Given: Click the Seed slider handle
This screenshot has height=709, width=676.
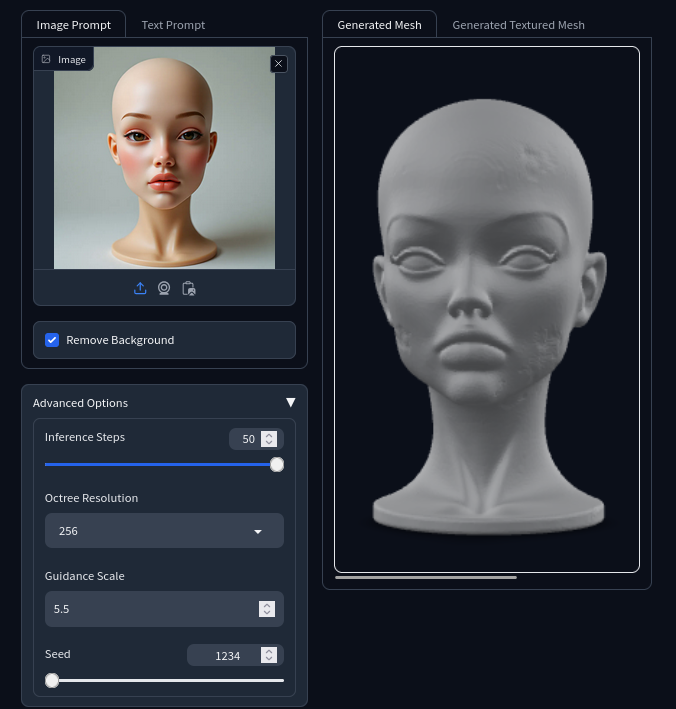Looking at the screenshot, I should (x=52, y=680).
